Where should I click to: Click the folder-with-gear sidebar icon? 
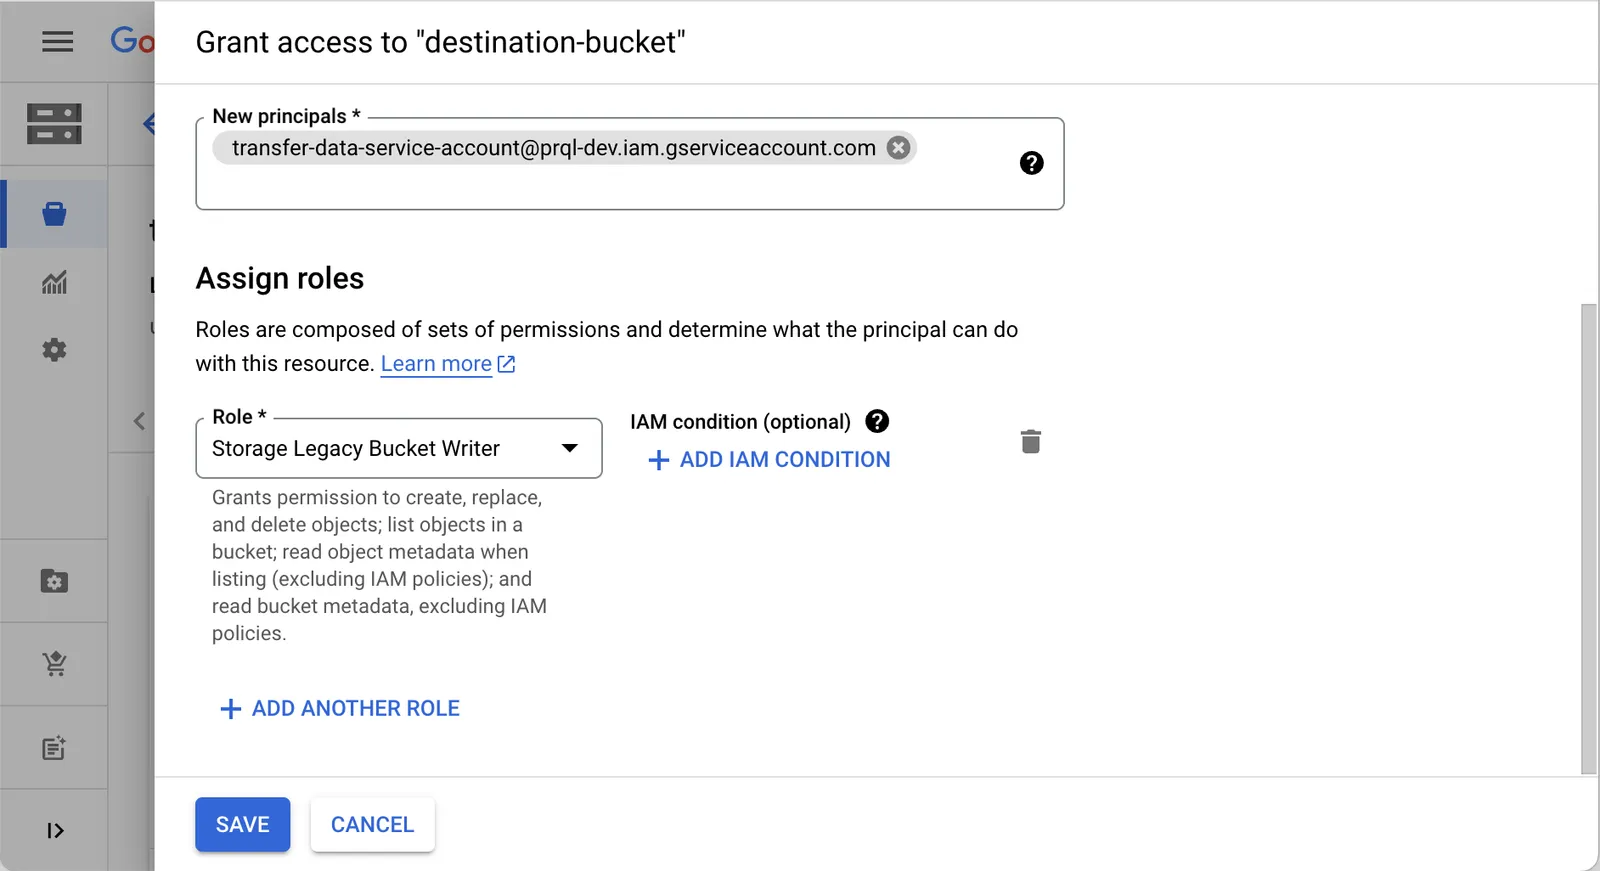click(54, 581)
